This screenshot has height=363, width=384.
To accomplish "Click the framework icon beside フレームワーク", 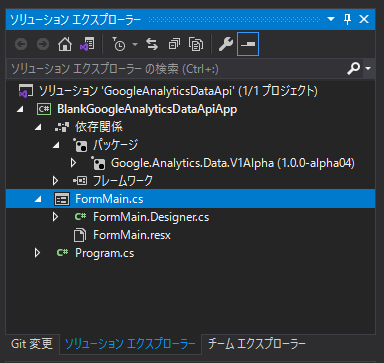I will coord(80,181).
